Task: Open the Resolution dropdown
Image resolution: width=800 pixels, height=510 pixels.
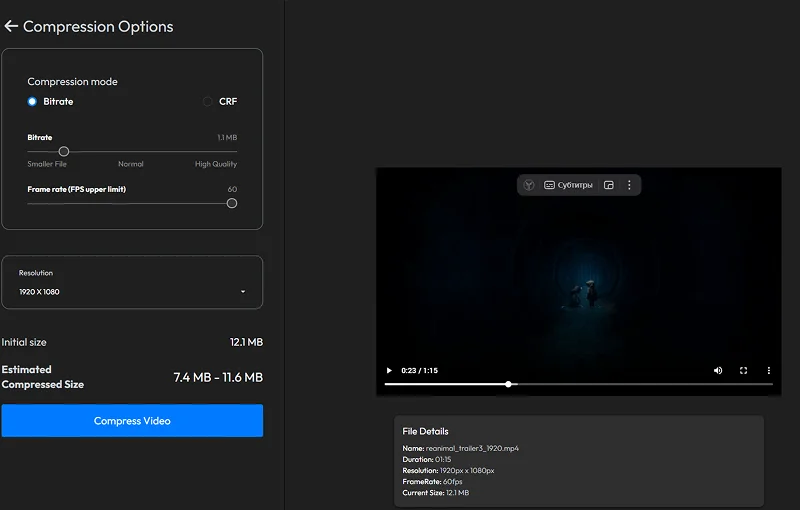Action: tap(132, 282)
